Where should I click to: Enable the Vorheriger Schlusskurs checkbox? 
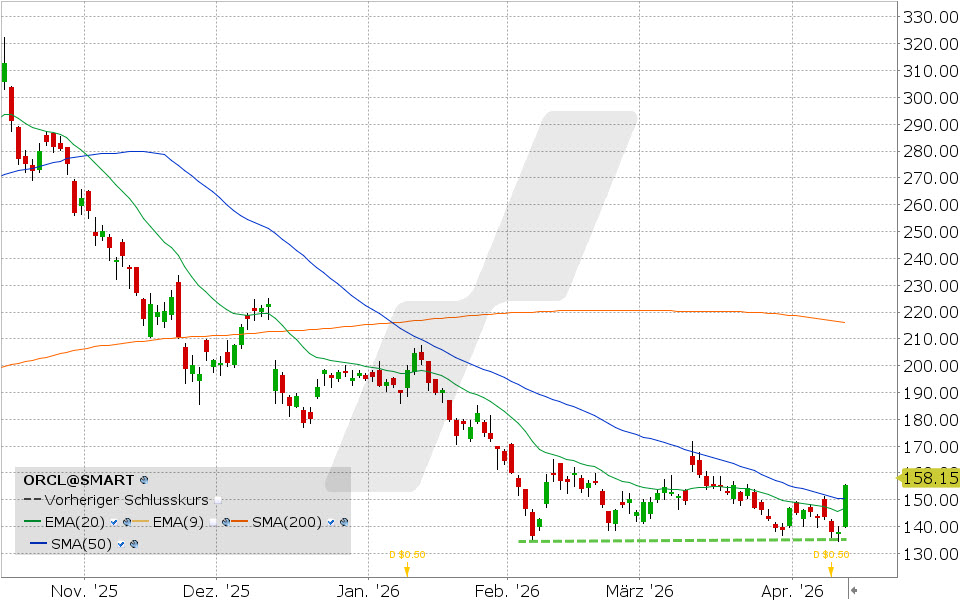coord(219,501)
